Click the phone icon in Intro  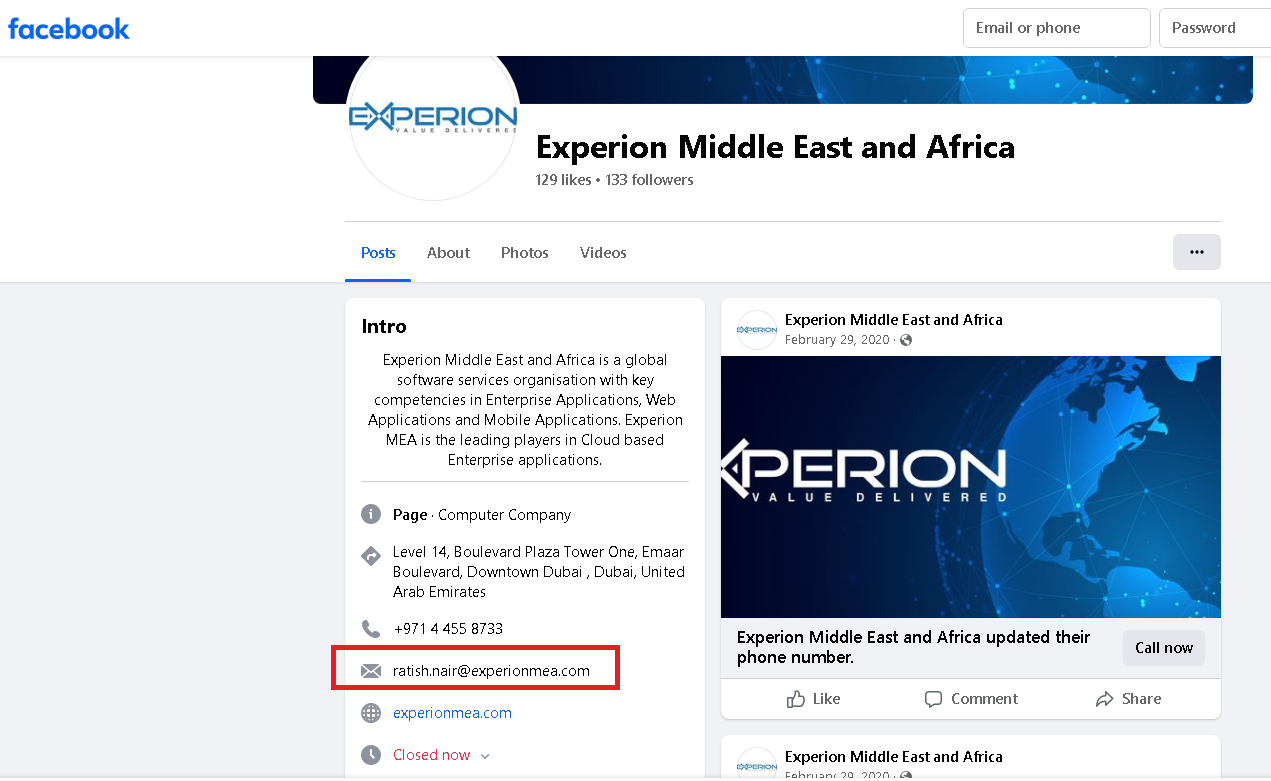[x=371, y=629]
